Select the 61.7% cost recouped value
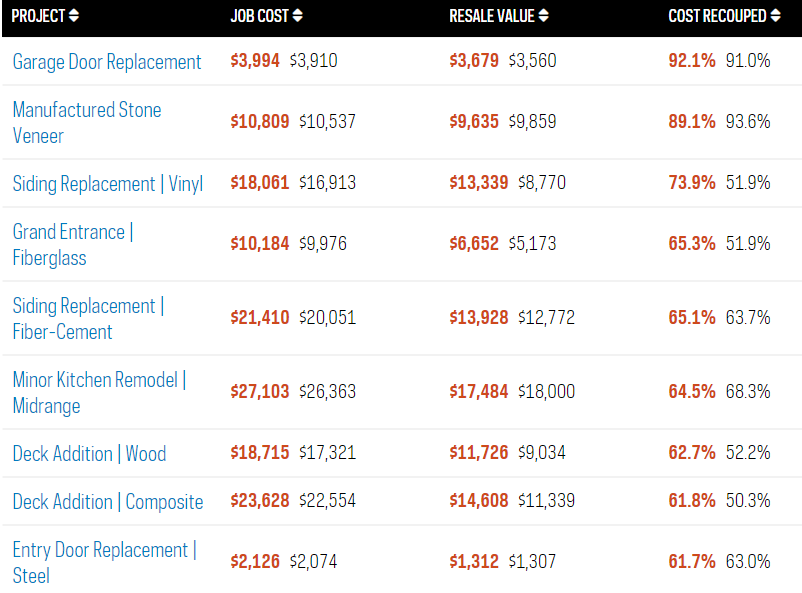 692,562
